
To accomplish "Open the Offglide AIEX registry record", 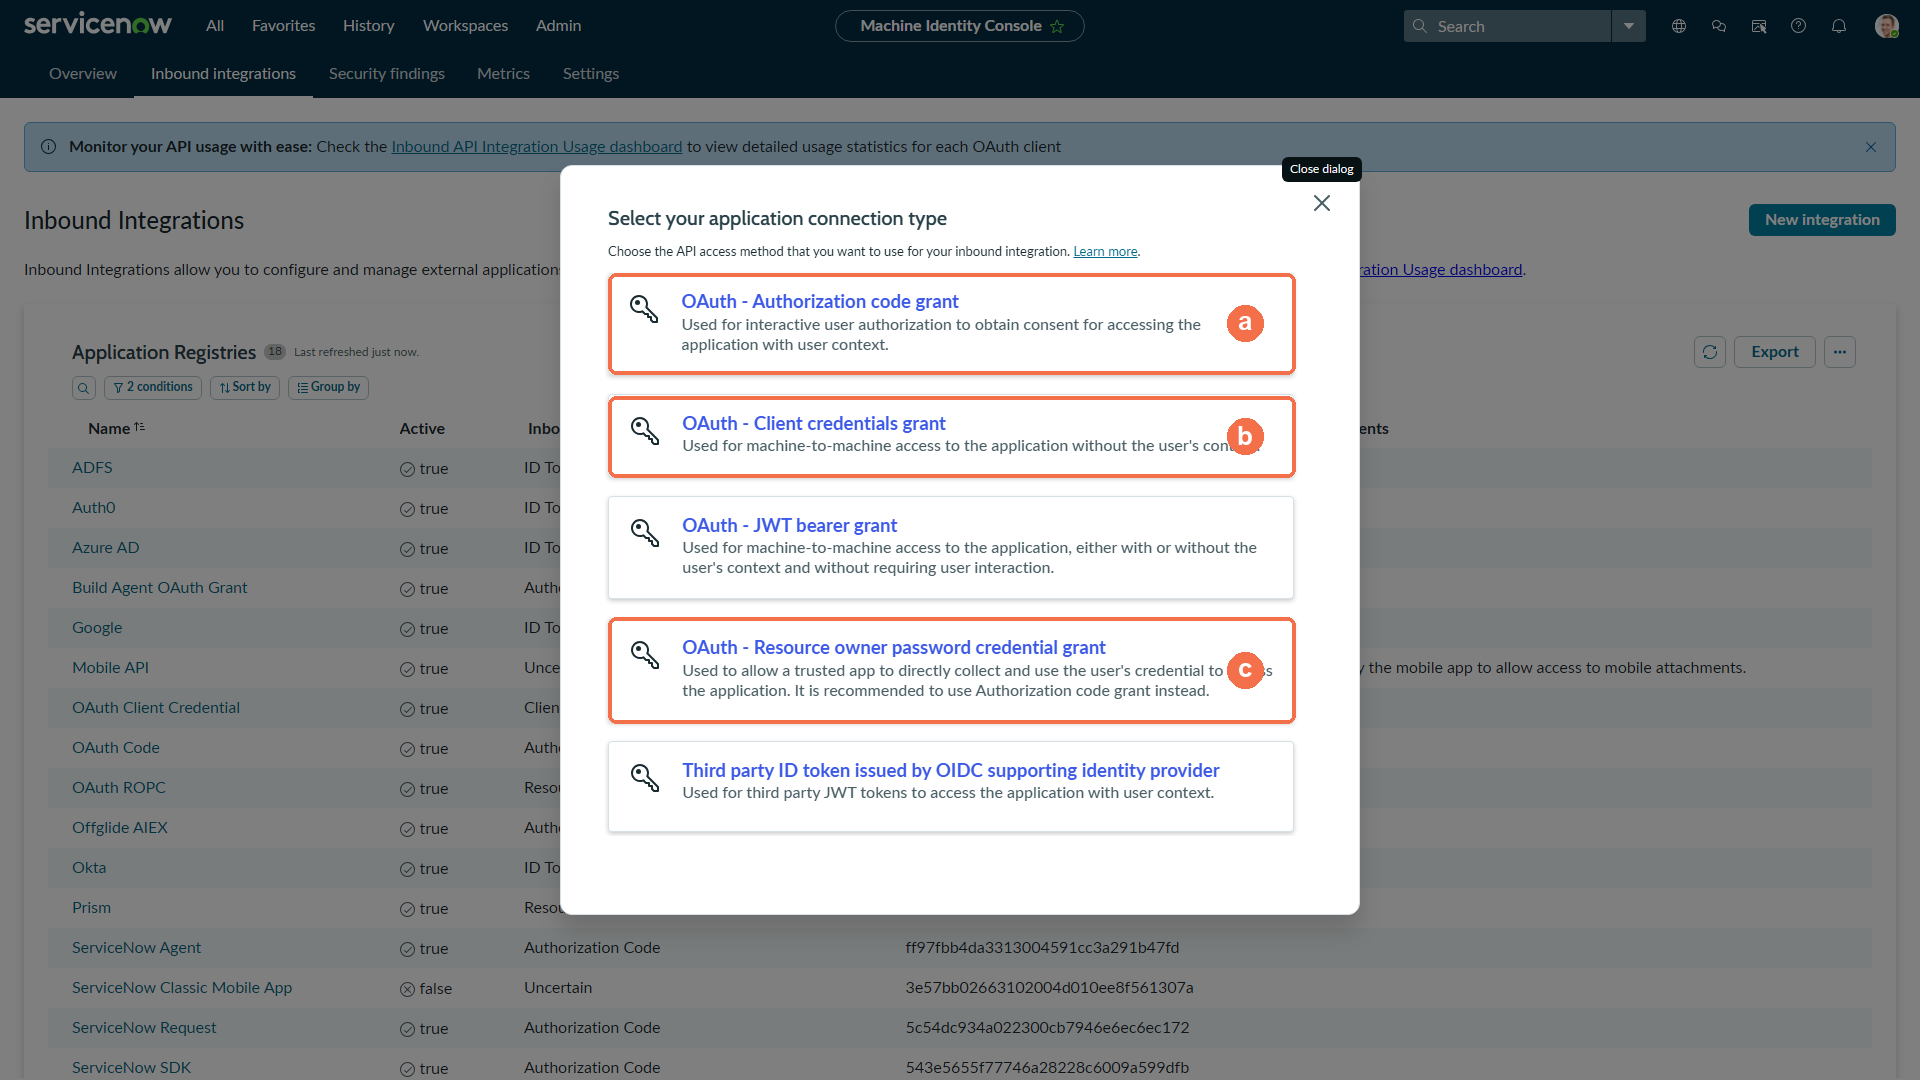I will [120, 828].
